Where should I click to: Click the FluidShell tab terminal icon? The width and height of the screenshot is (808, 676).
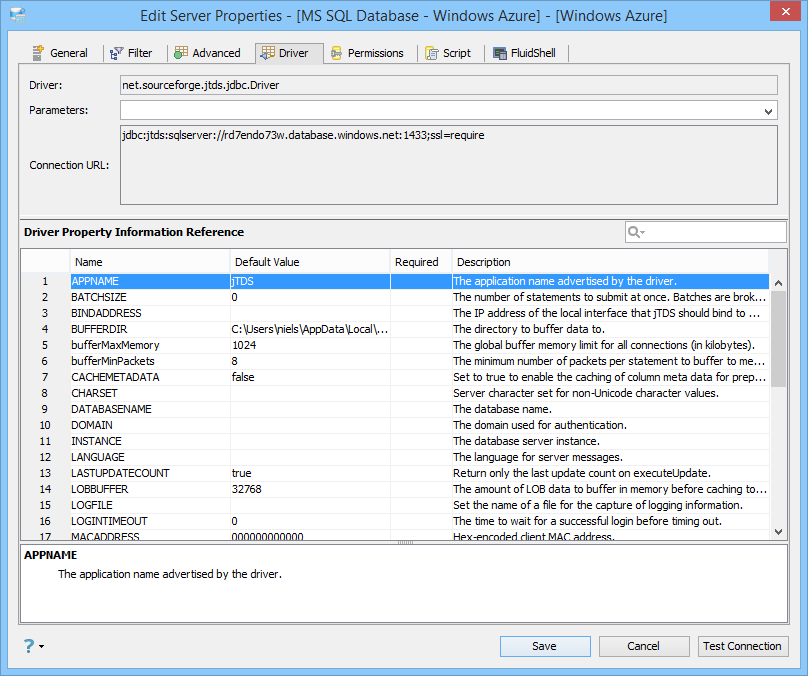[500, 53]
